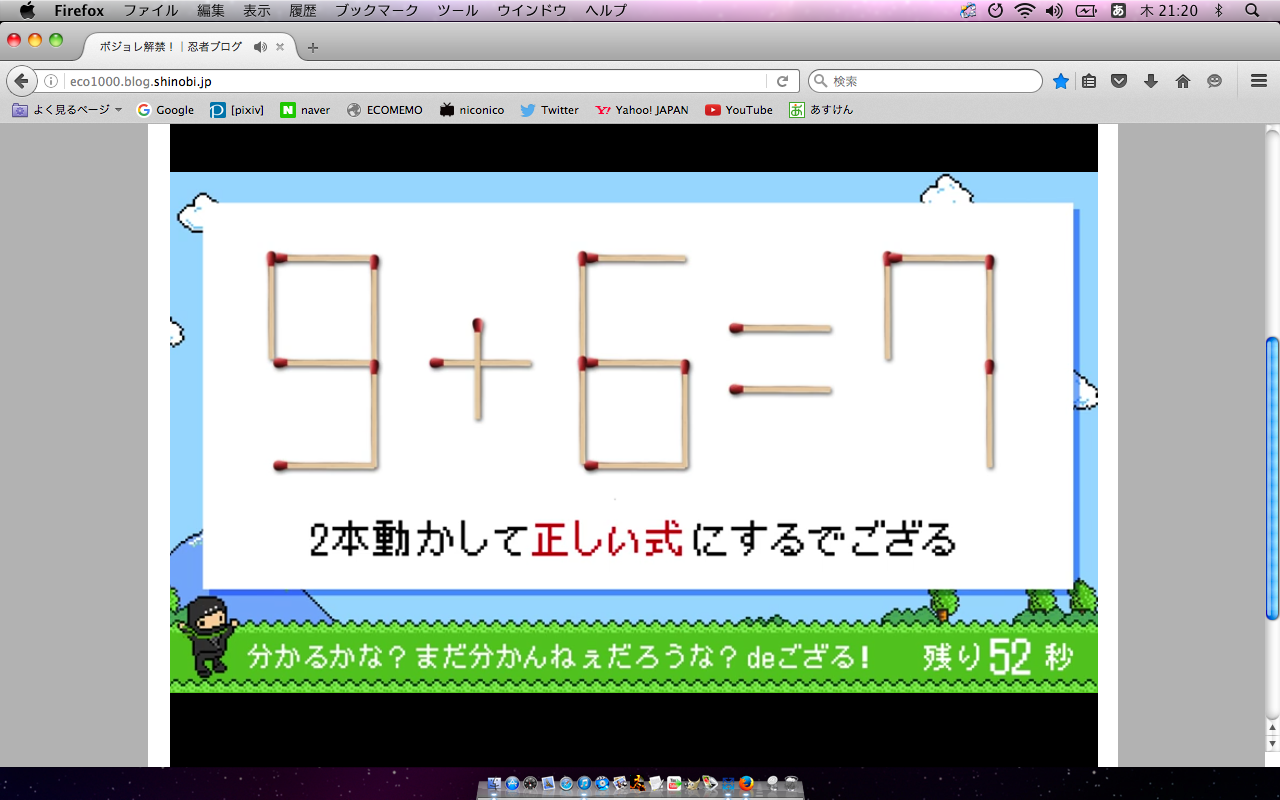Open the Google bookmark
1280x800 pixels.
coord(165,110)
